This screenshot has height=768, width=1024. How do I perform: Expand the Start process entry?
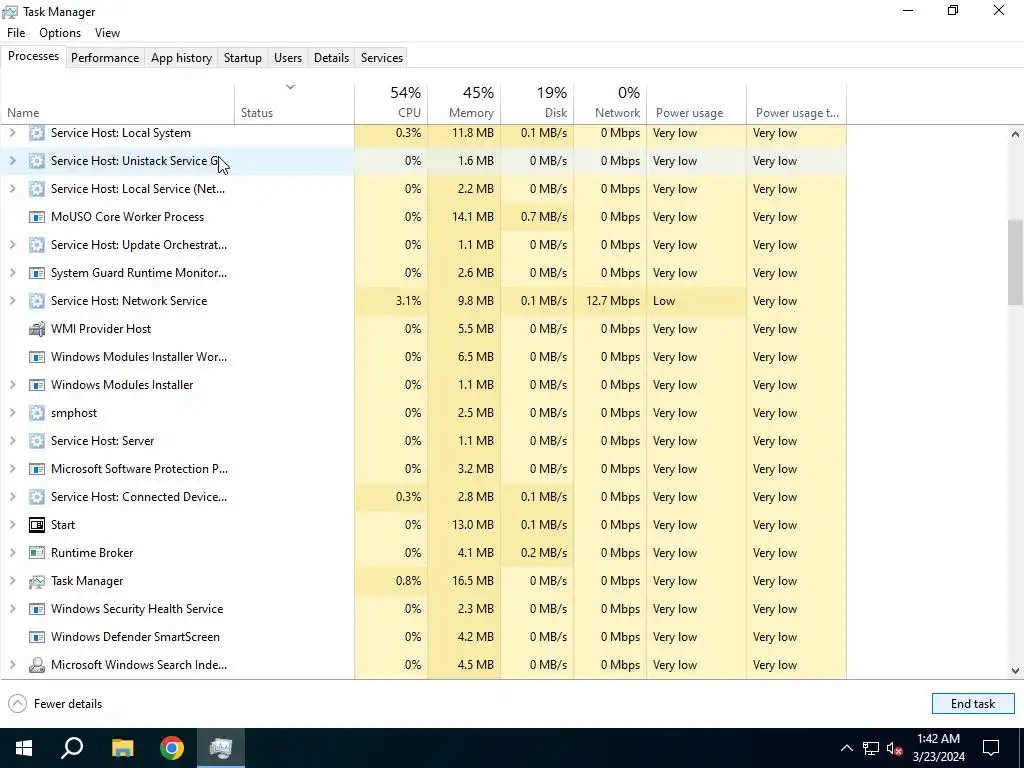(12, 525)
